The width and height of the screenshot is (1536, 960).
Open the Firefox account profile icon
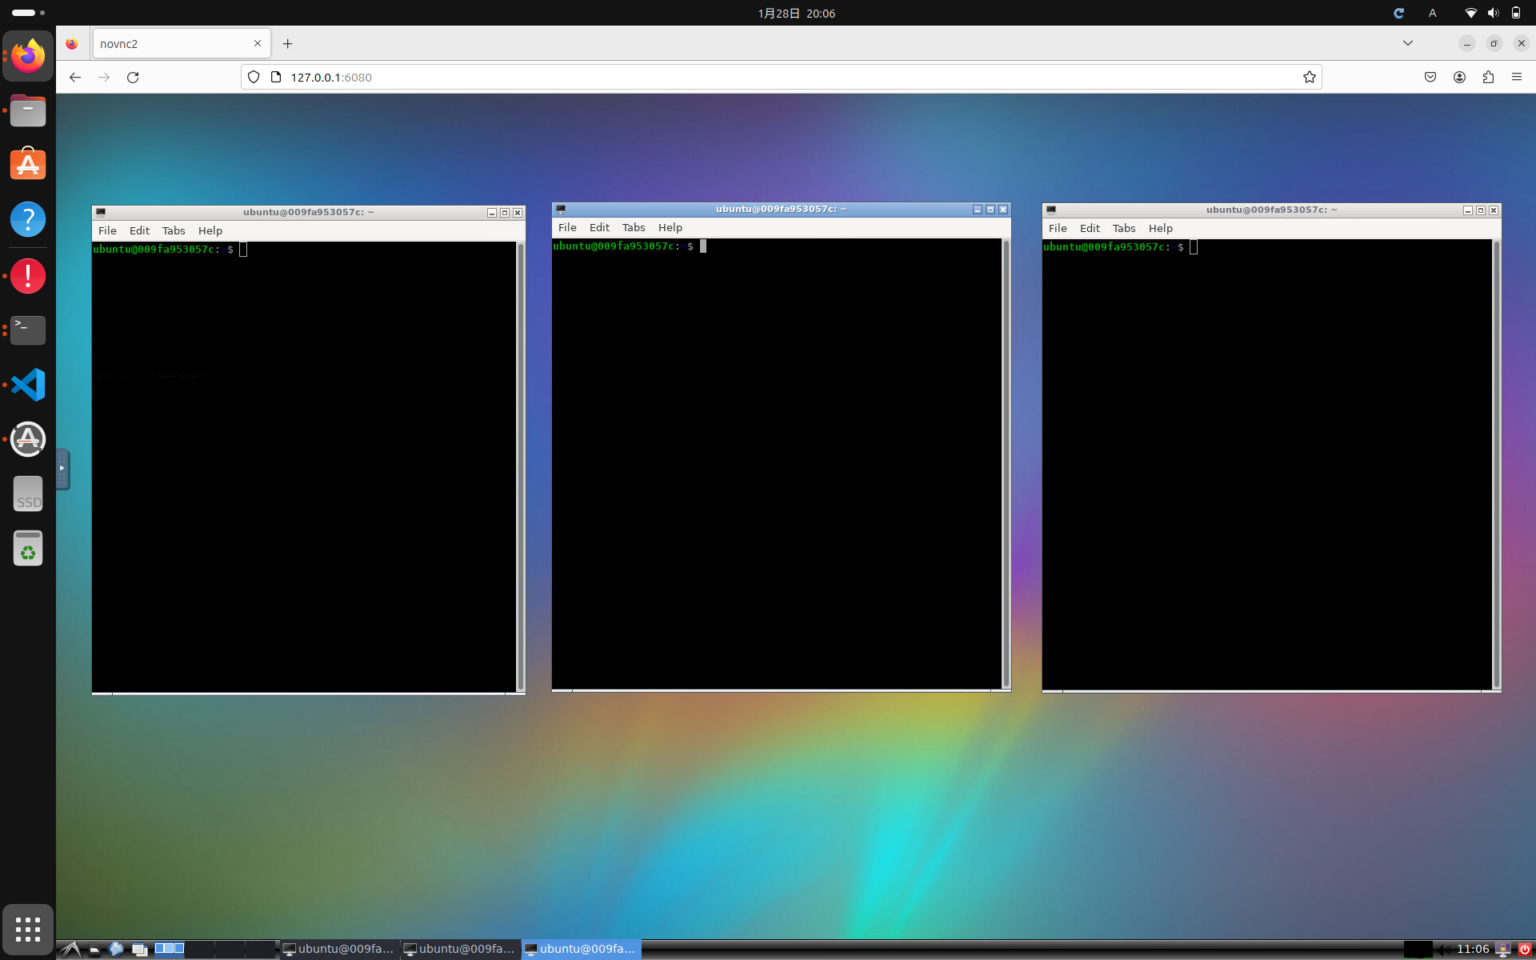pos(1459,77)
